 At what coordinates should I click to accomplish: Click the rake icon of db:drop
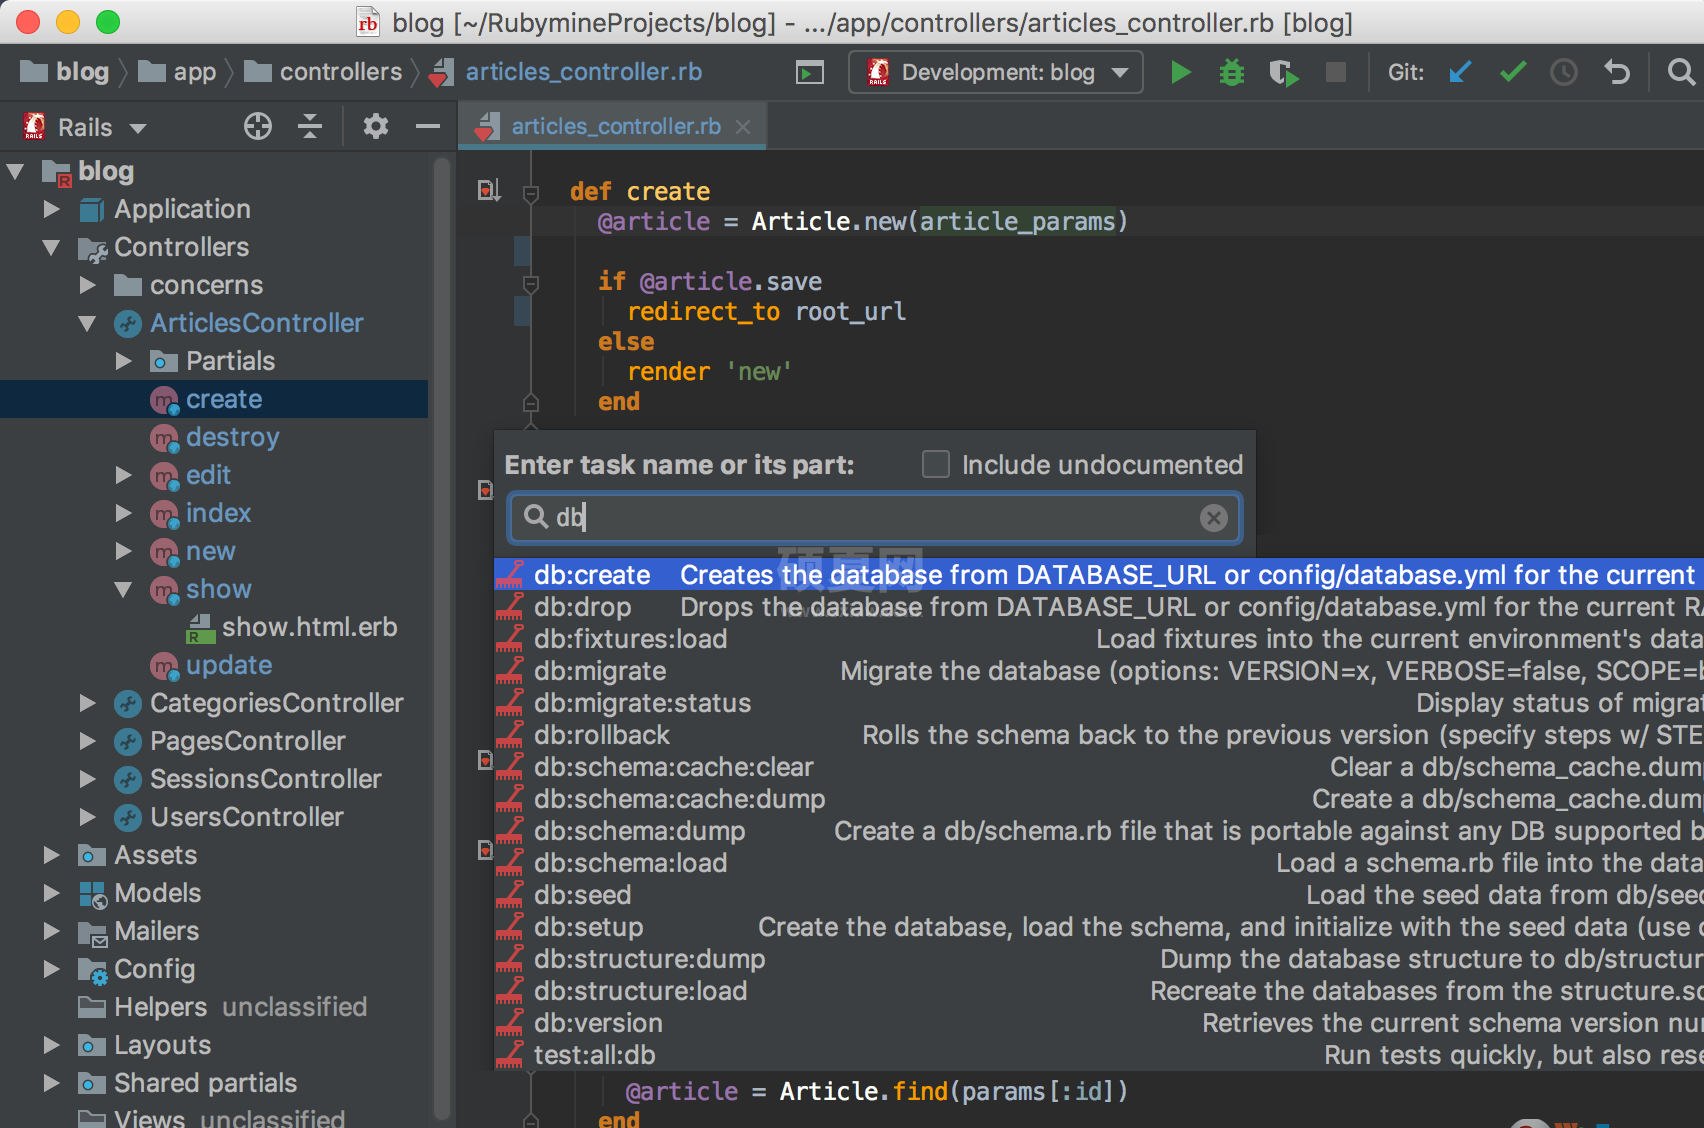510,607
